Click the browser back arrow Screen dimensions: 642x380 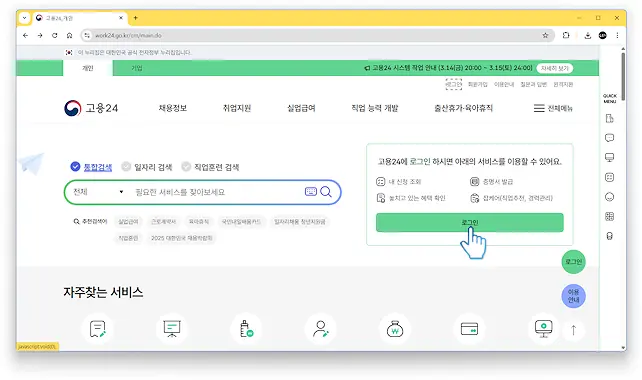pos(25,36)
